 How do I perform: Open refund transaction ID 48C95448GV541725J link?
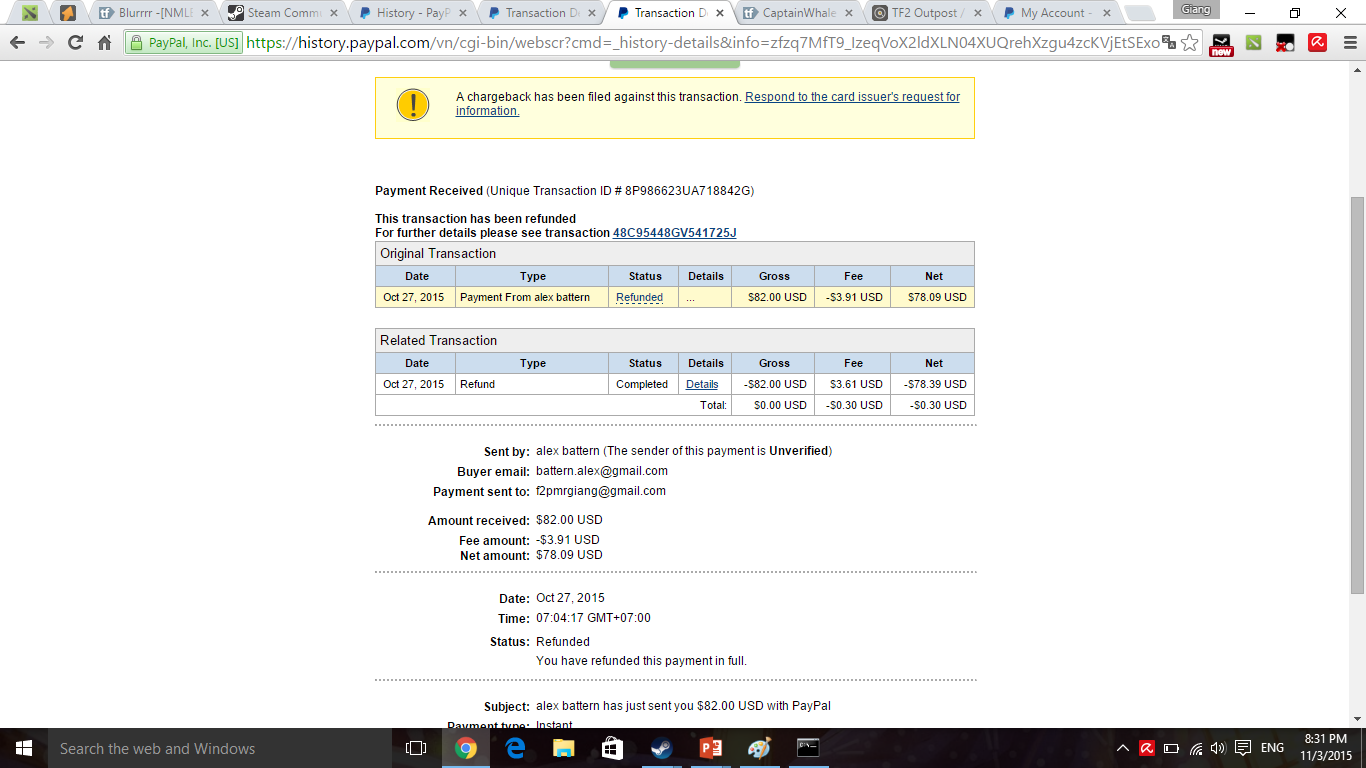tap(674, 233)
